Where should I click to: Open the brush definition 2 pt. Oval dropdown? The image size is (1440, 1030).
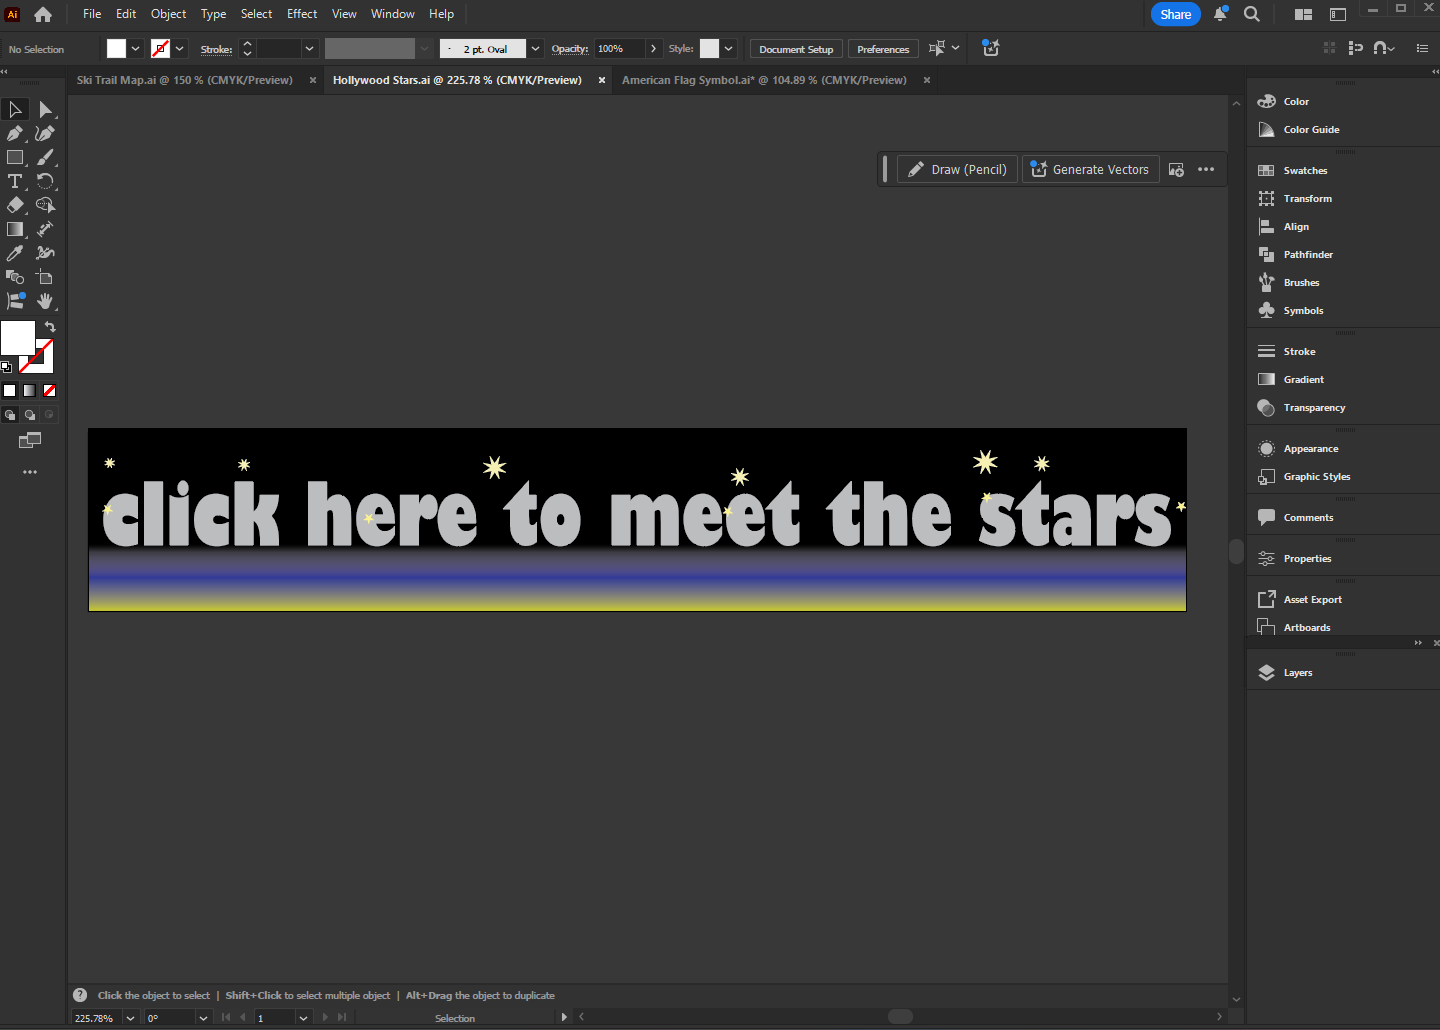[x=535, y=49]
